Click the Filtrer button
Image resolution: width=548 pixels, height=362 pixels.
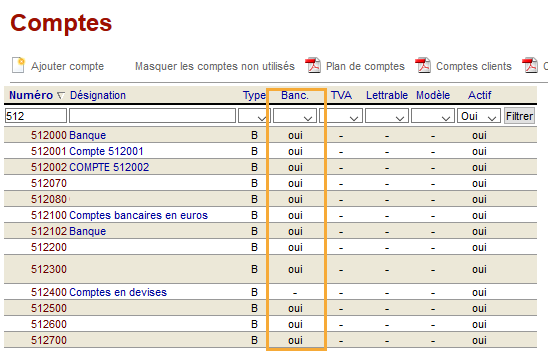[x=519, y=116]
